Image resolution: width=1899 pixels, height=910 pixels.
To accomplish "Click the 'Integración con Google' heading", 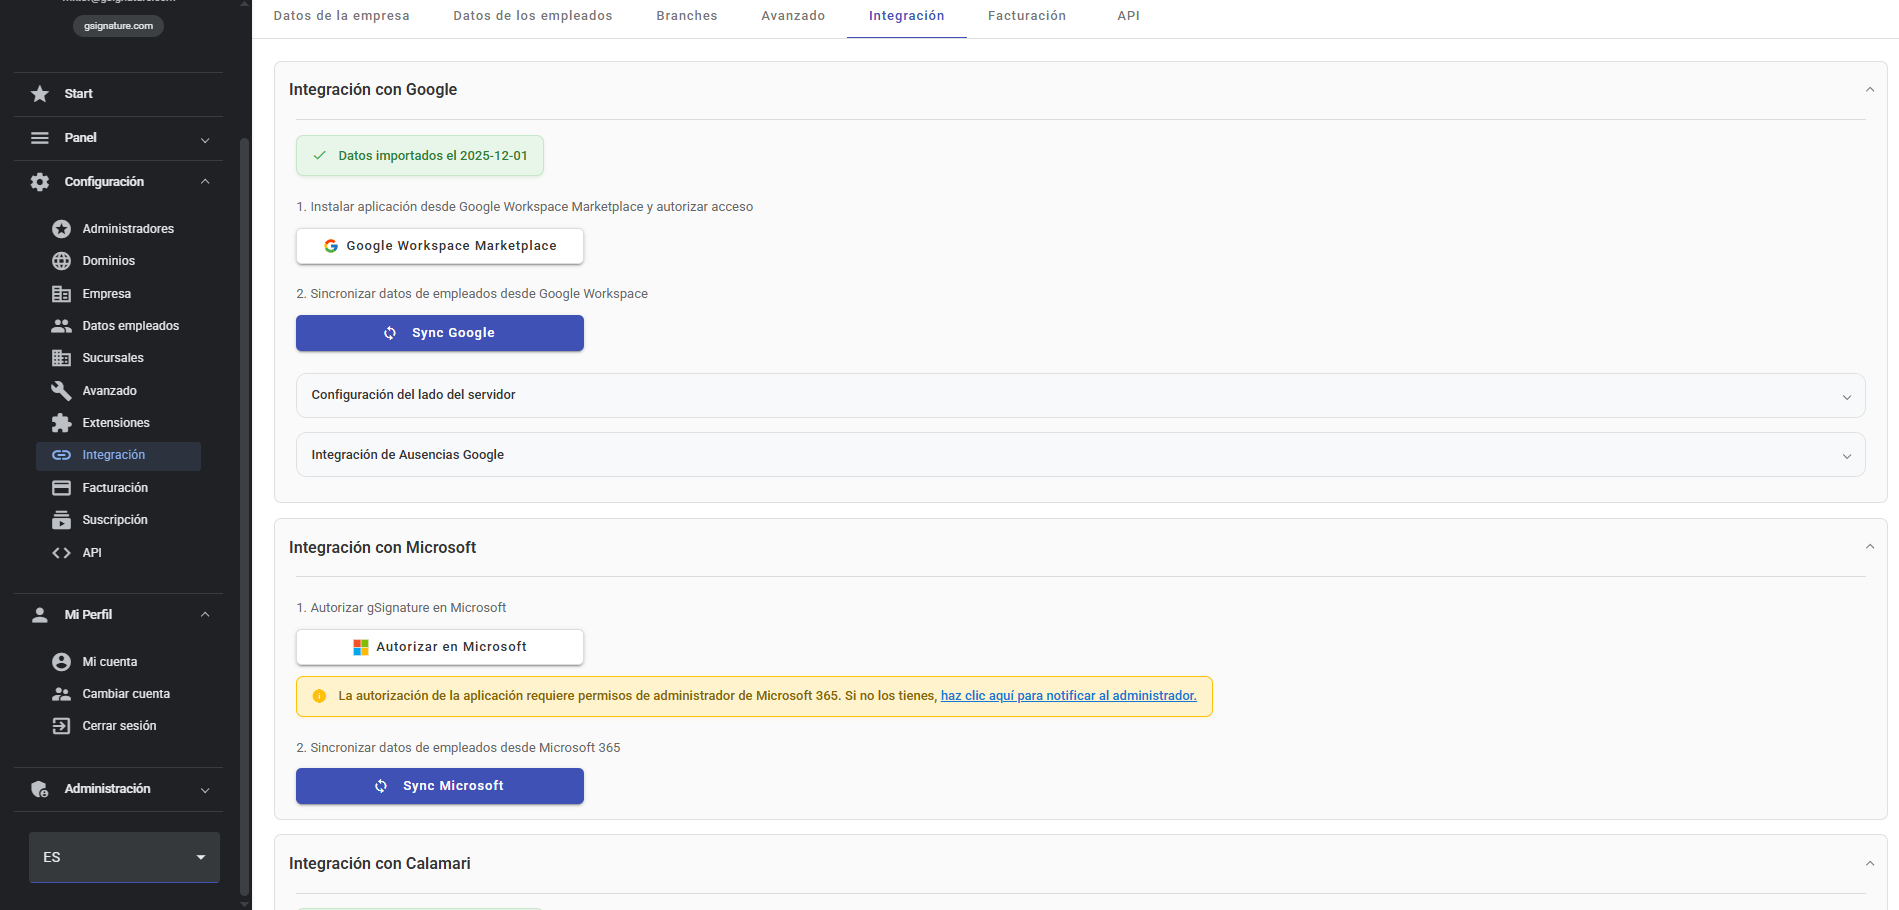I will tap(373, 90).
